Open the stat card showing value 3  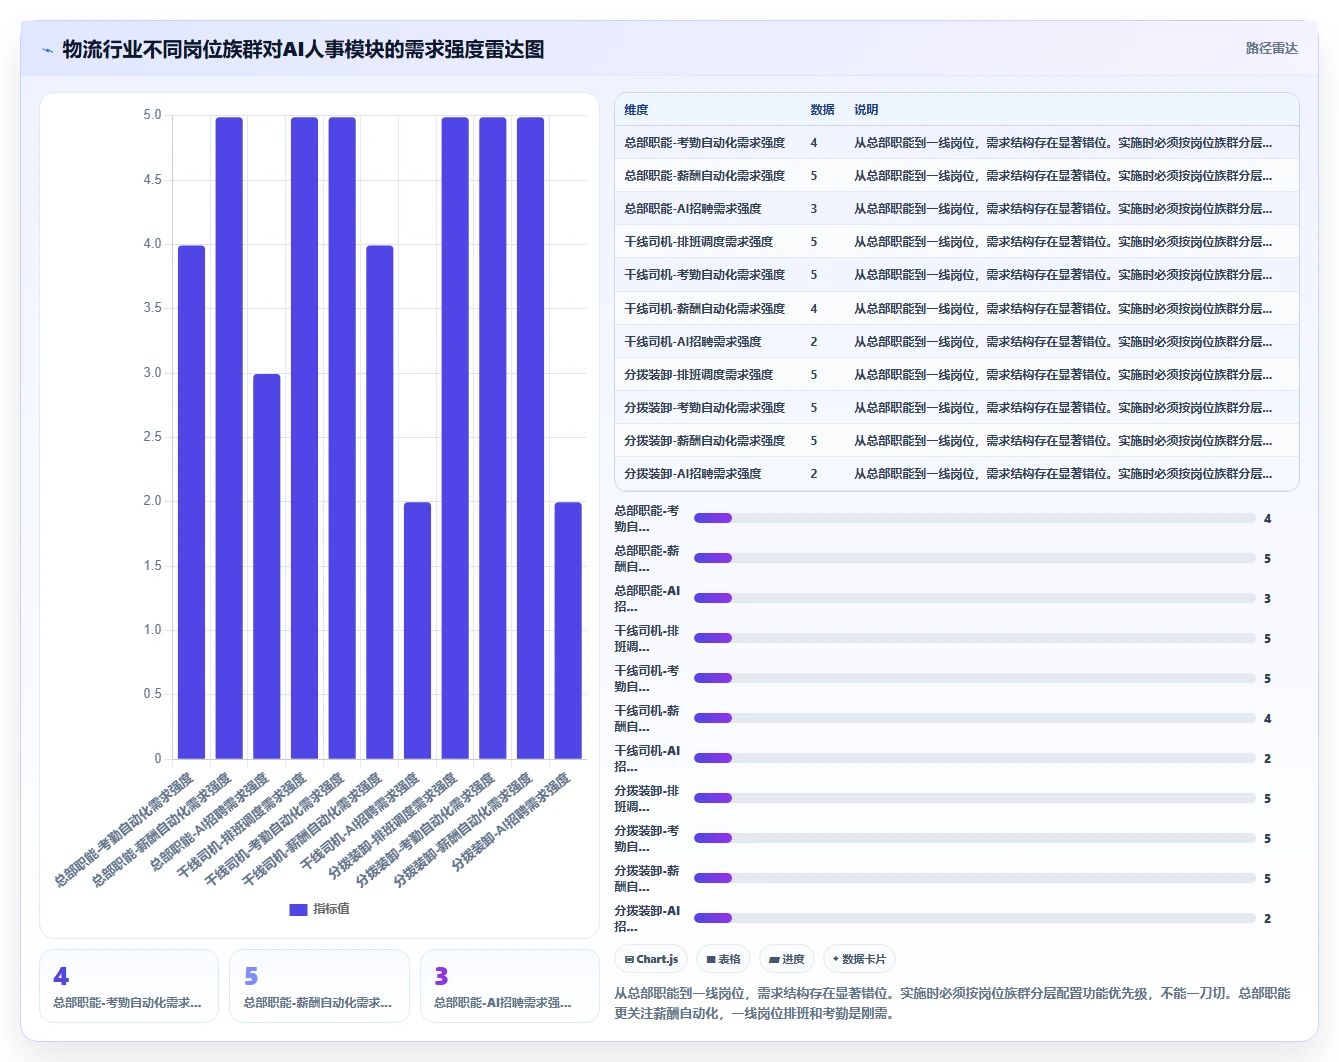[x=510, y=986]
